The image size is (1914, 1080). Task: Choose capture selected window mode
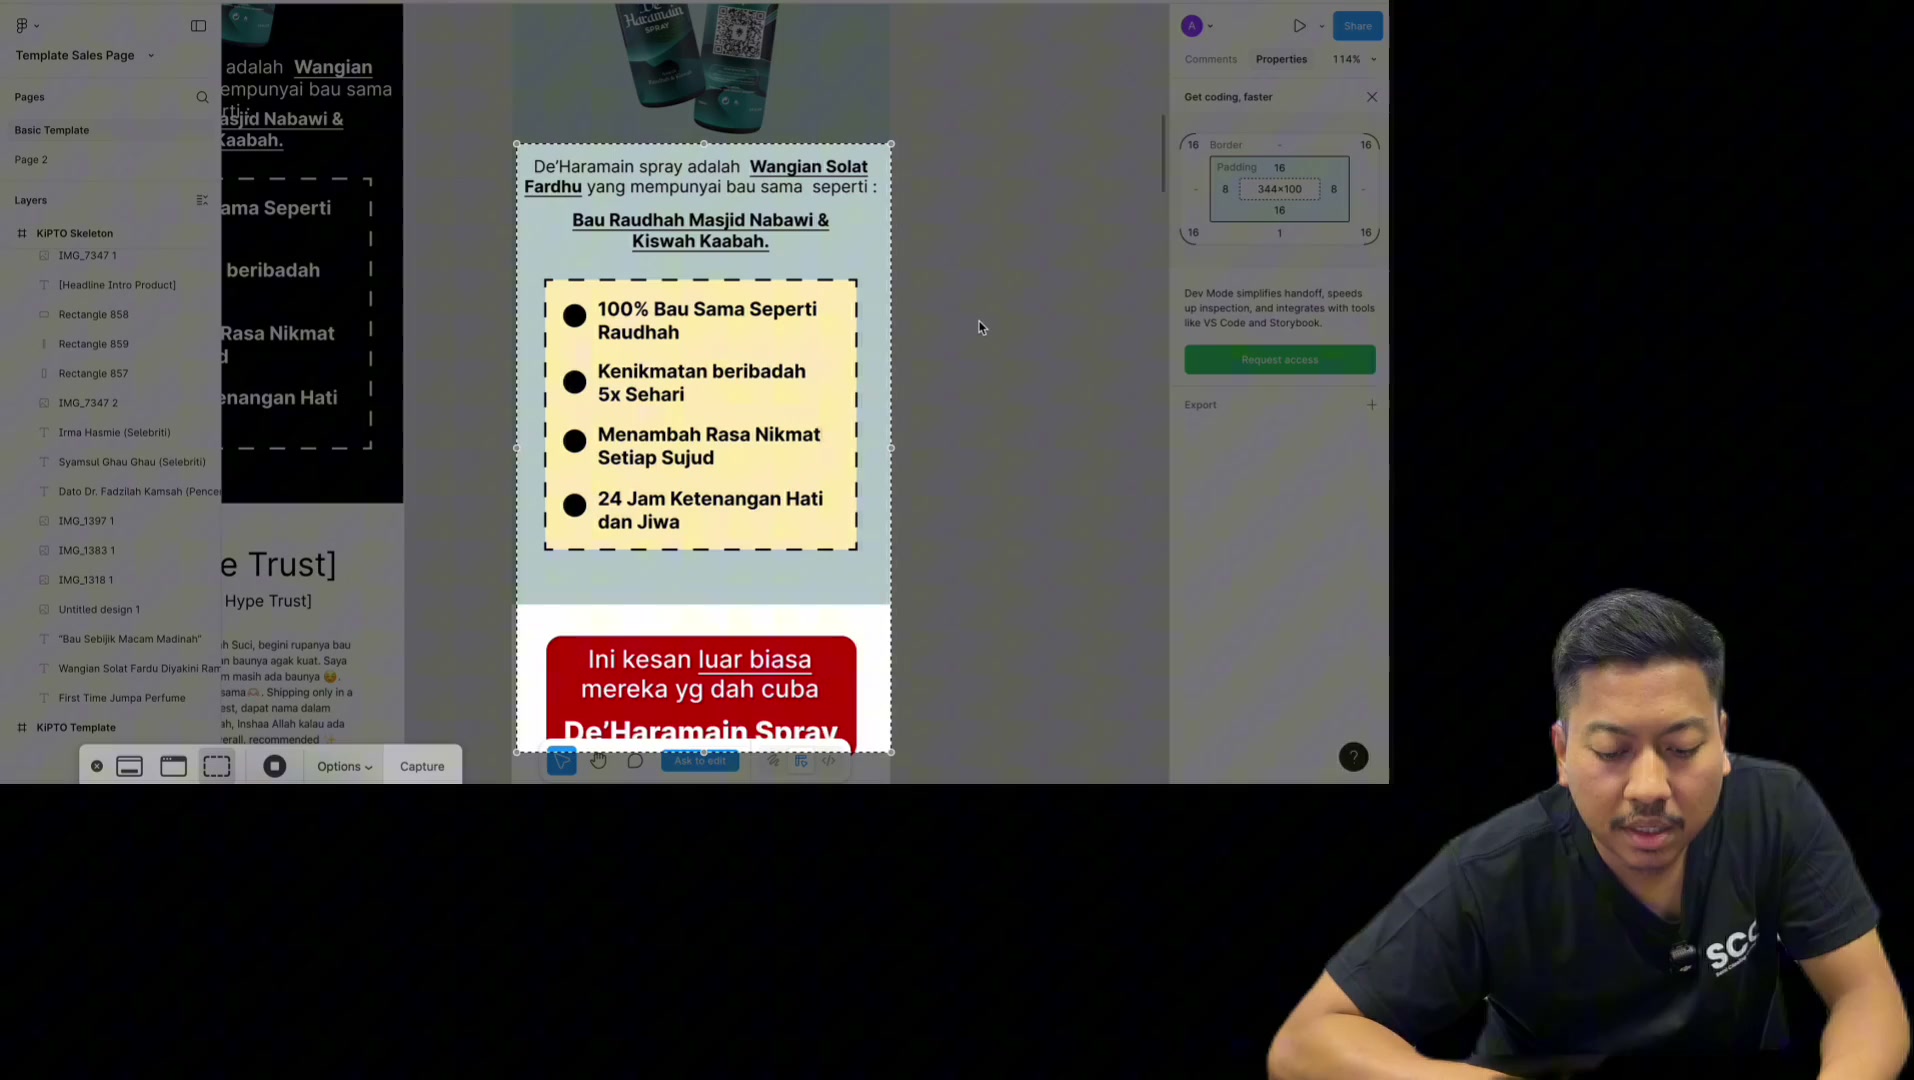point(174,766)
